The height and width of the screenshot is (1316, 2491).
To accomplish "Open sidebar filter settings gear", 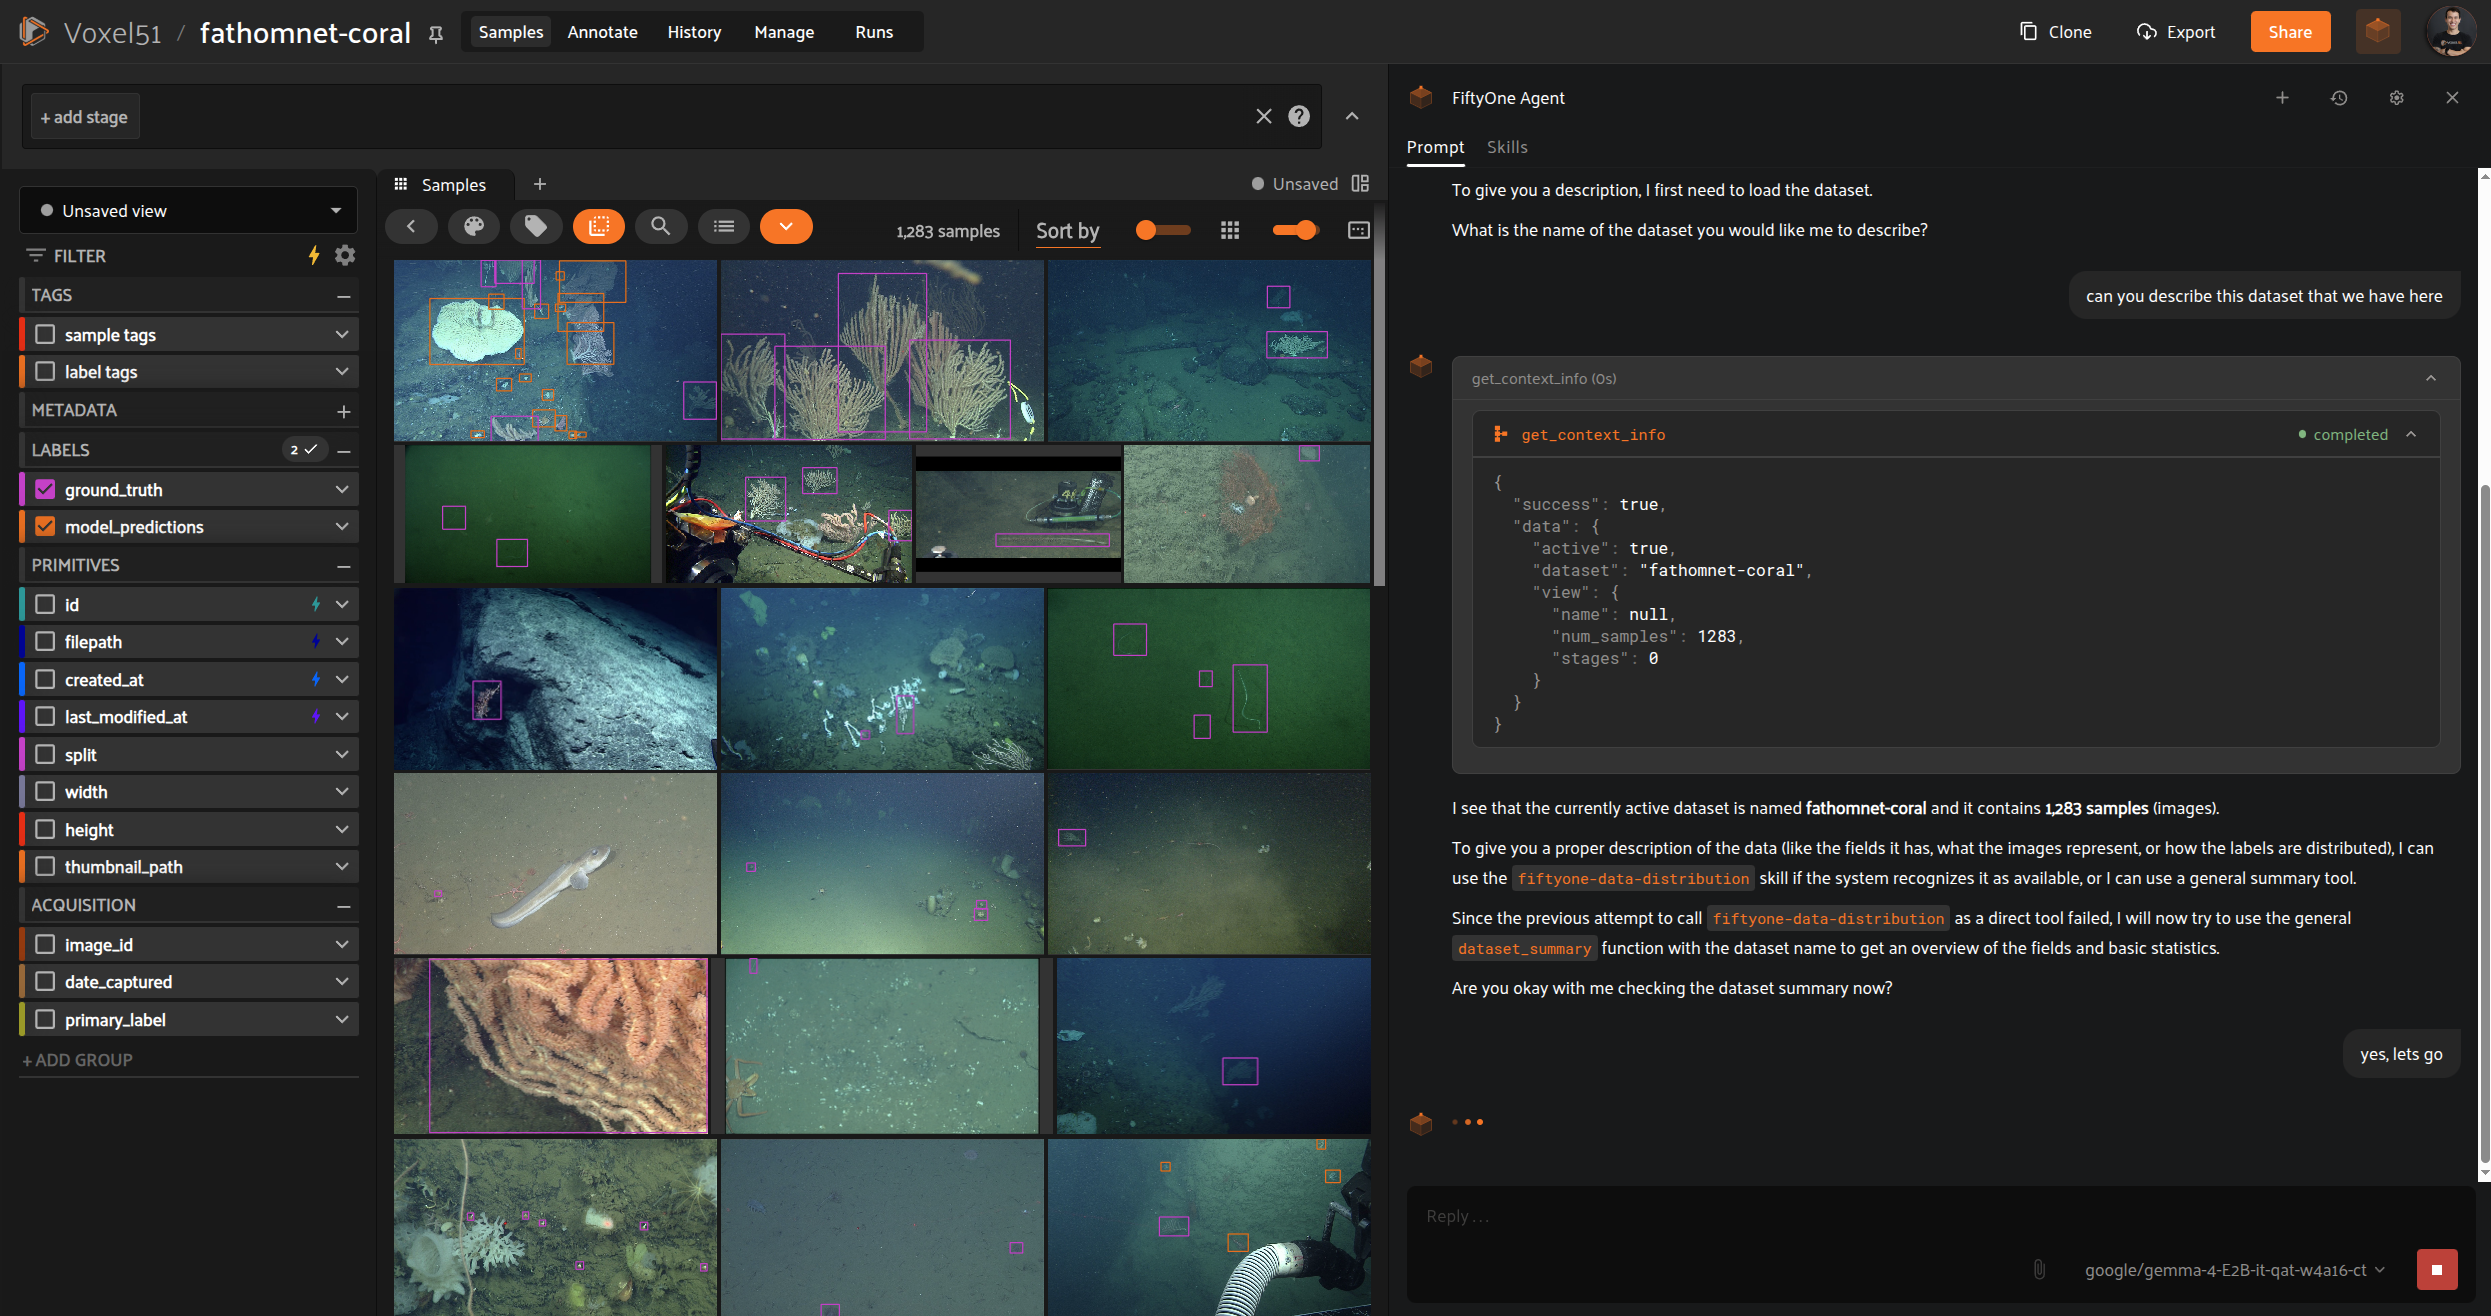I will (x=345, y=255).
